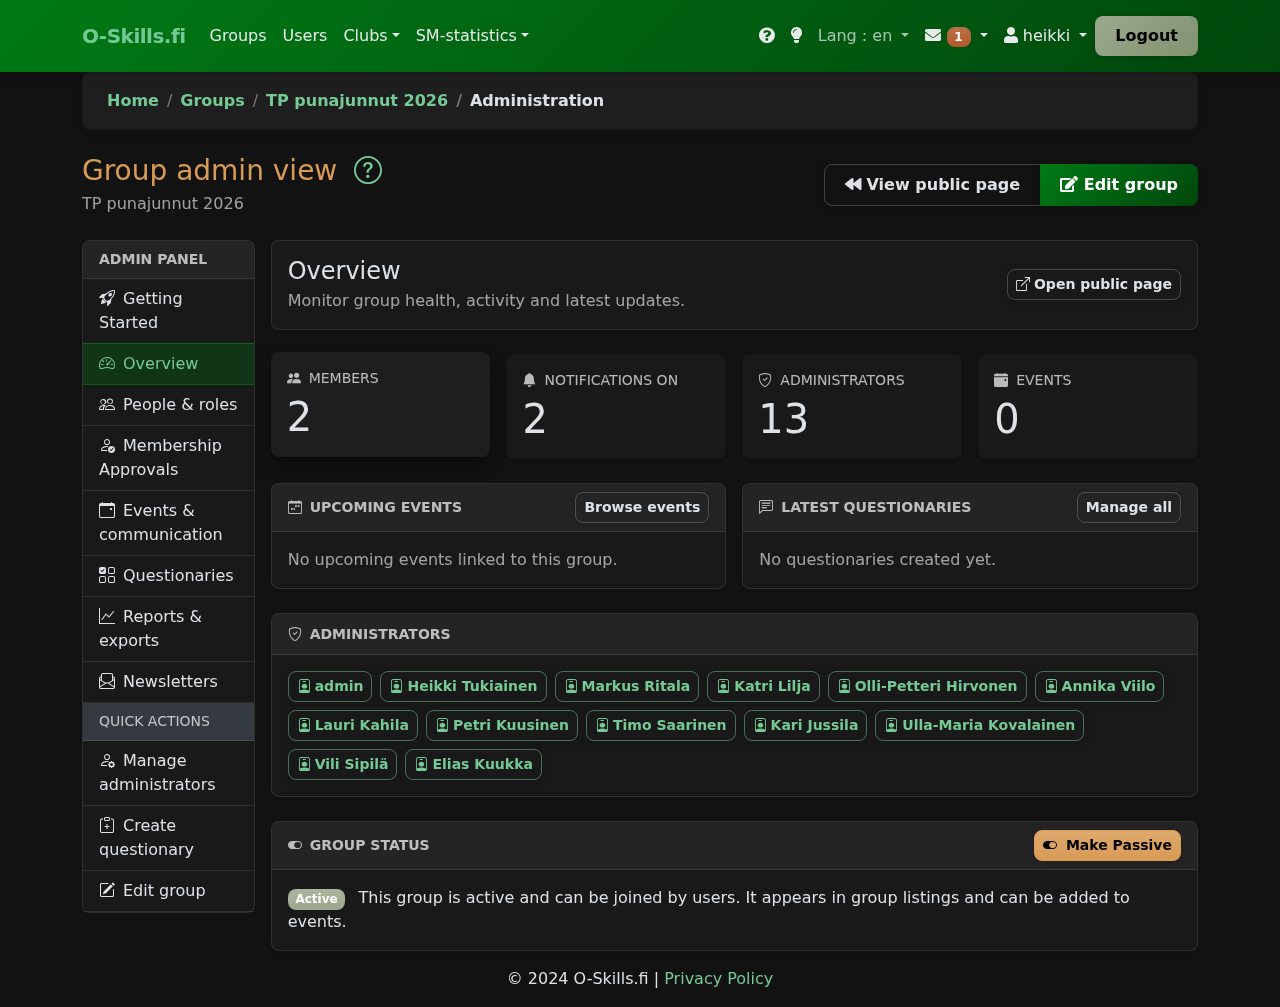This screenshot has width=1280, height=1007.
Task: Select Membership Approvals in admin panel
Action: pos(168,457)
